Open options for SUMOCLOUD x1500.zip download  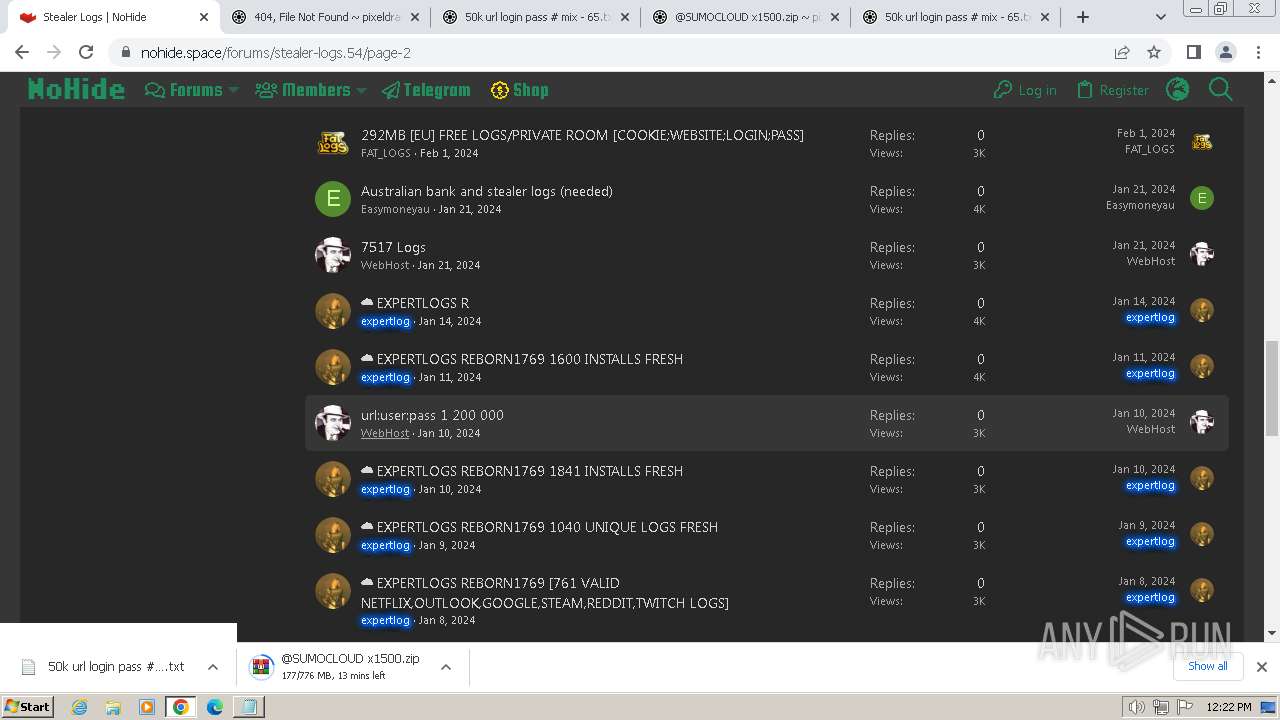[446, 667]
